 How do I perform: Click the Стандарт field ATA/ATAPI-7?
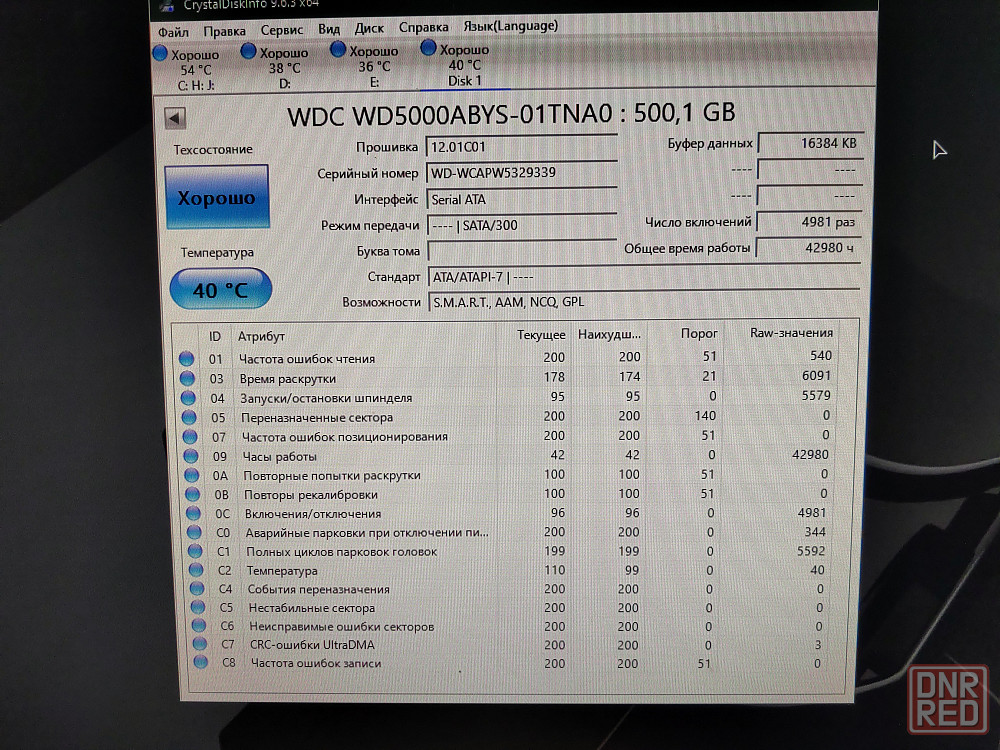click(x=644, y=277)
